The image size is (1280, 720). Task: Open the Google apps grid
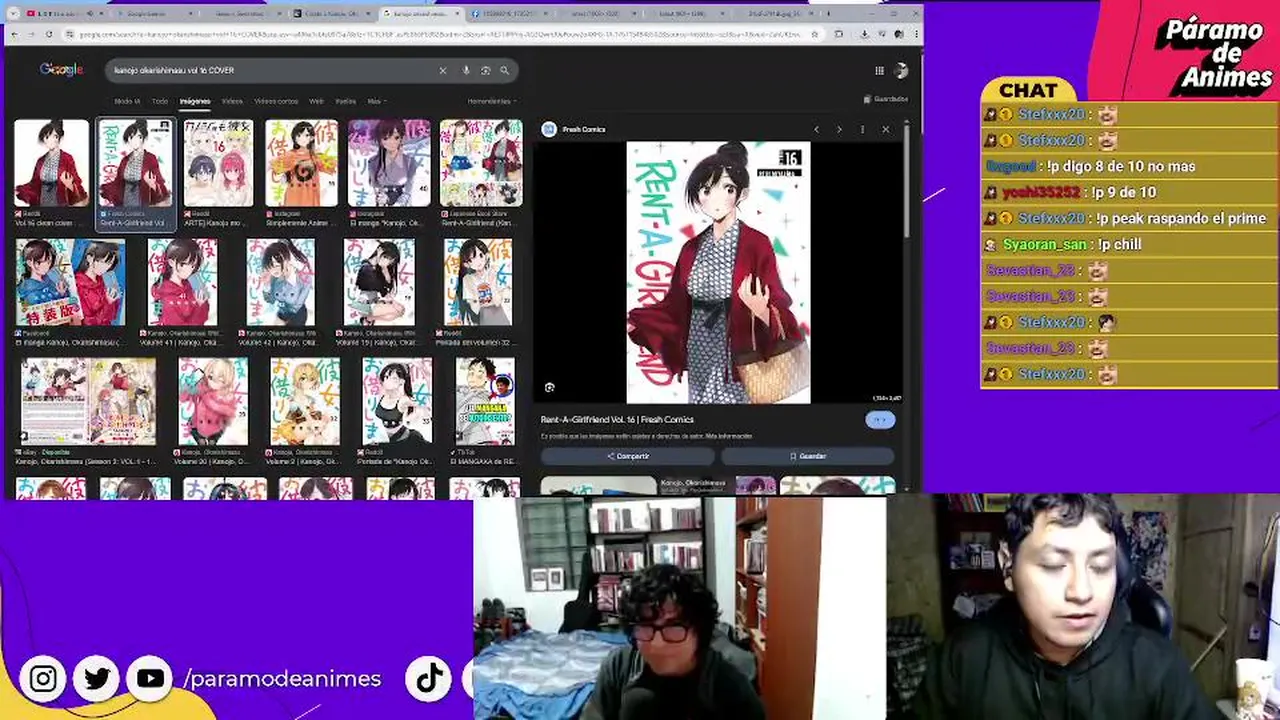(879, 70)
